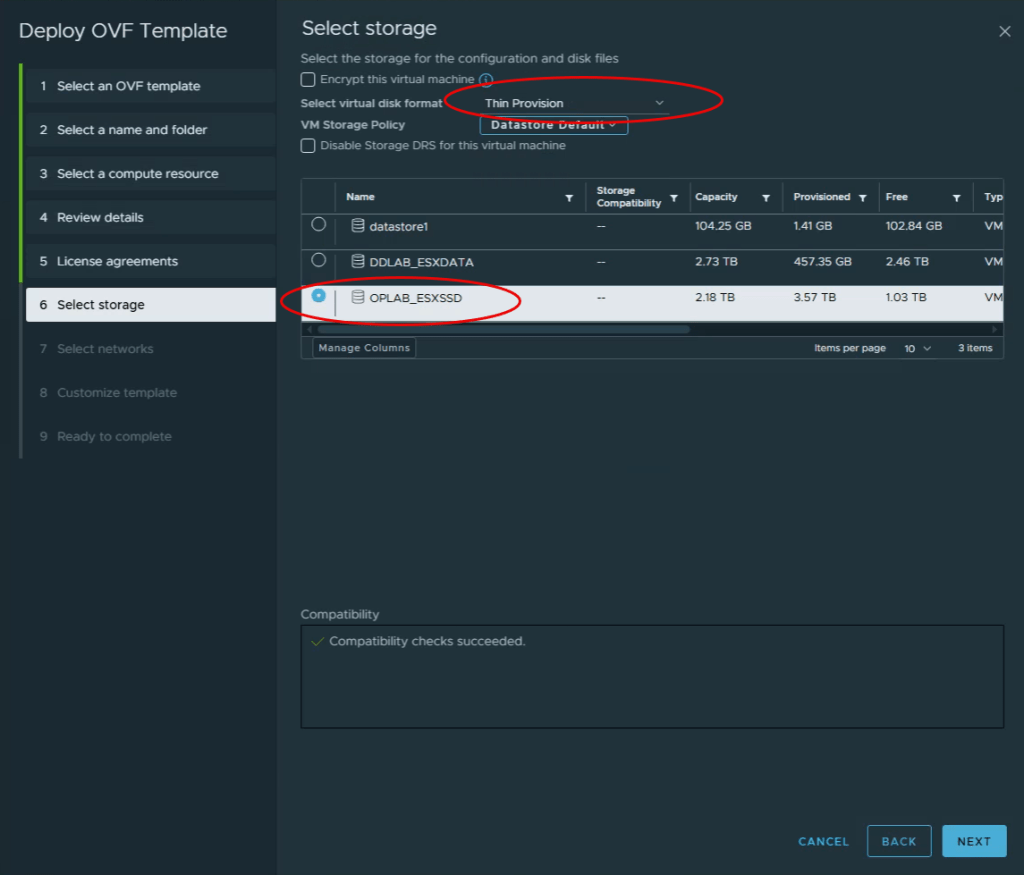
Task: Close the Deploy OVF Template dialog
Action: point(1005,31)
